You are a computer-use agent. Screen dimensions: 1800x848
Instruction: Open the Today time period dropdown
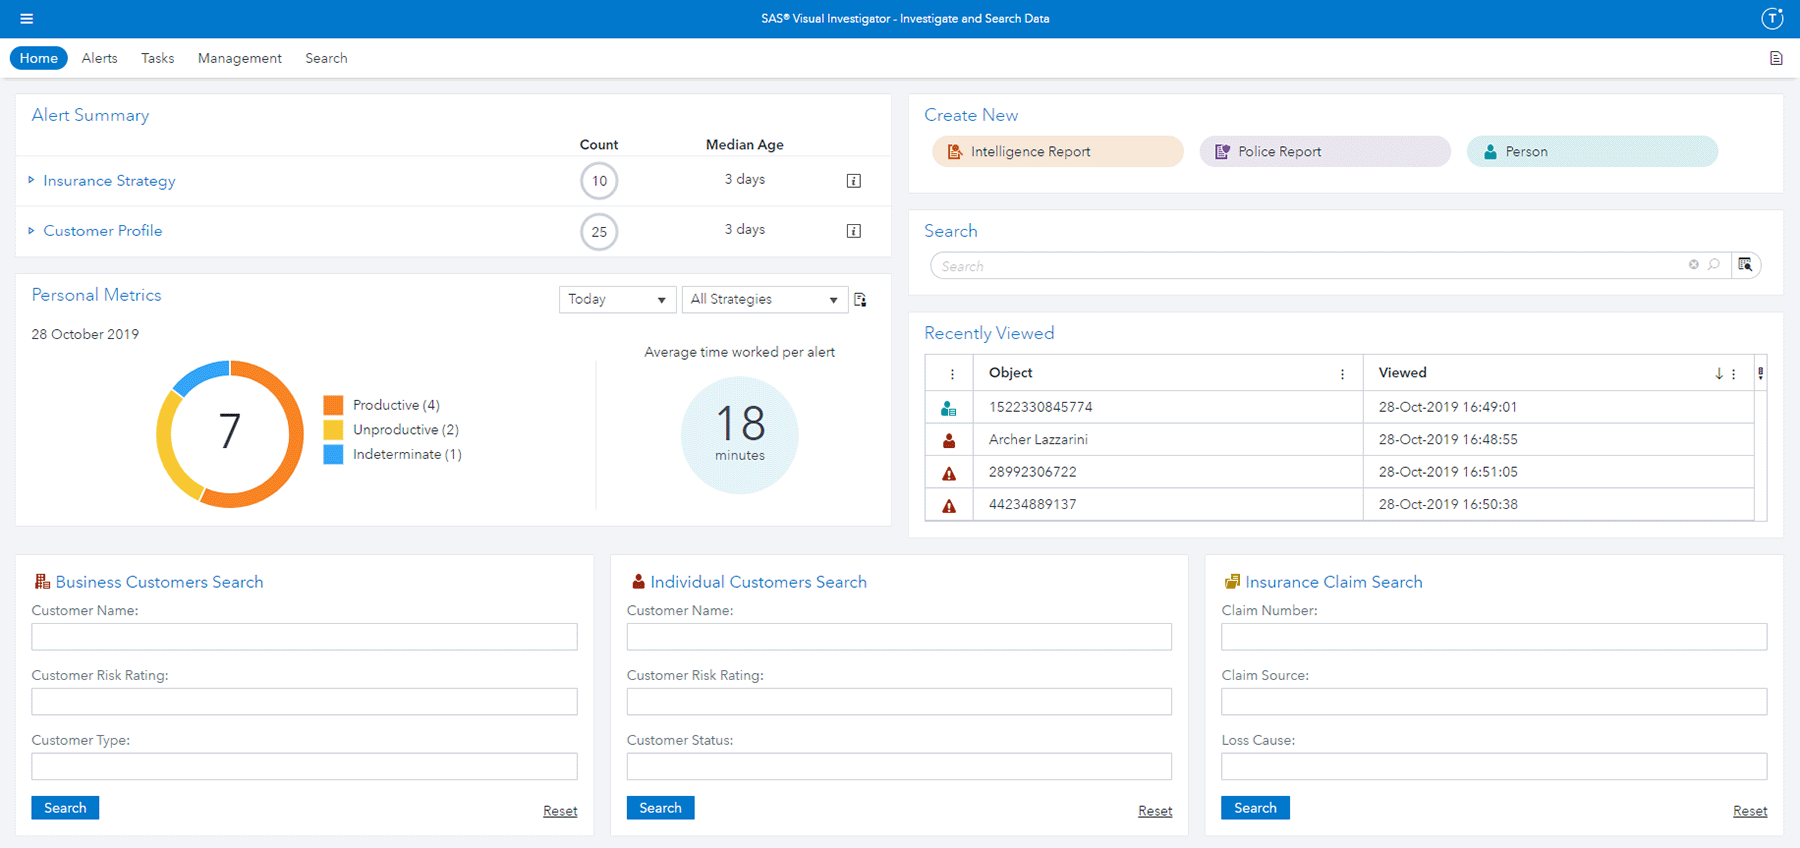coord(617,299)
